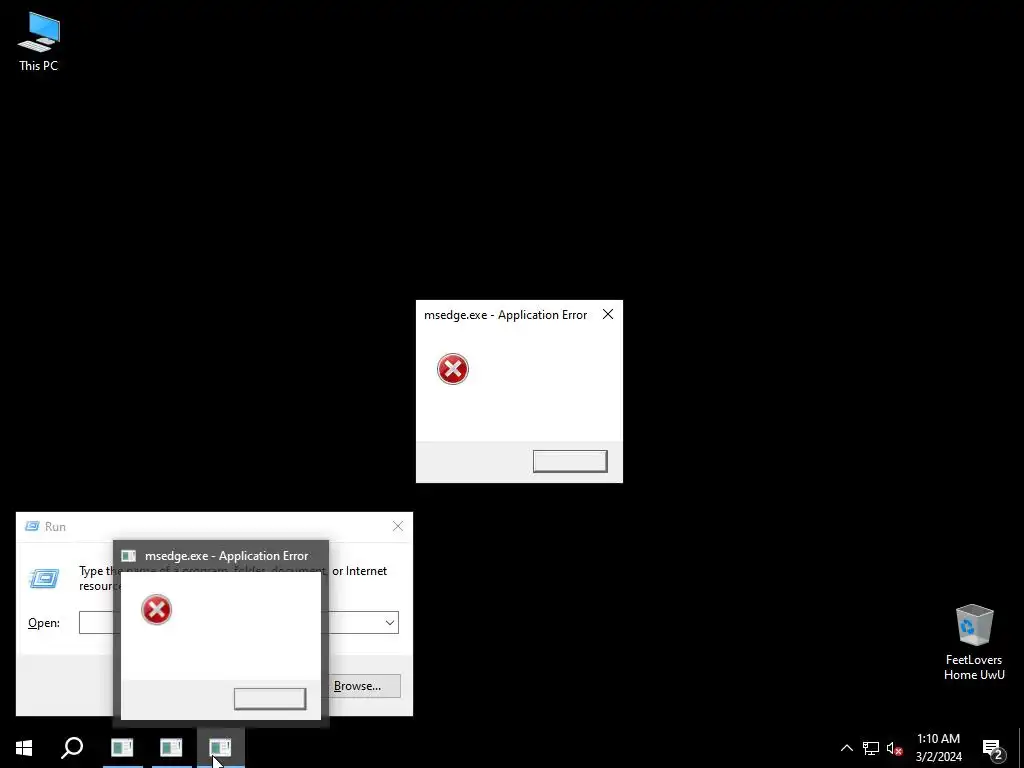Click the blank button in center error dialog

[570, 461]
